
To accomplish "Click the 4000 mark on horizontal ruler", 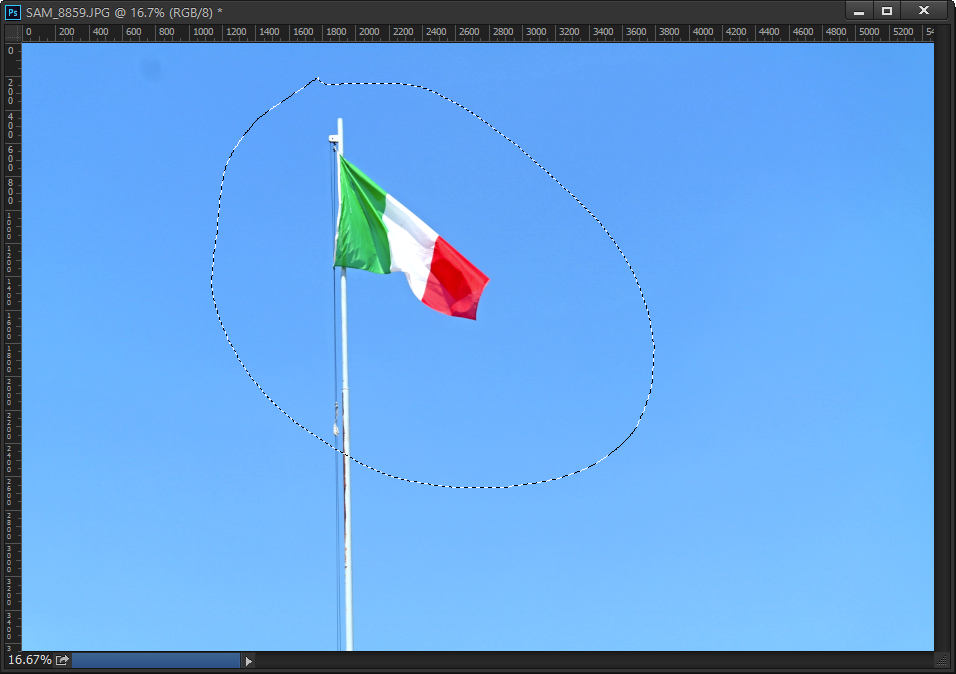I will click(703, 33).
